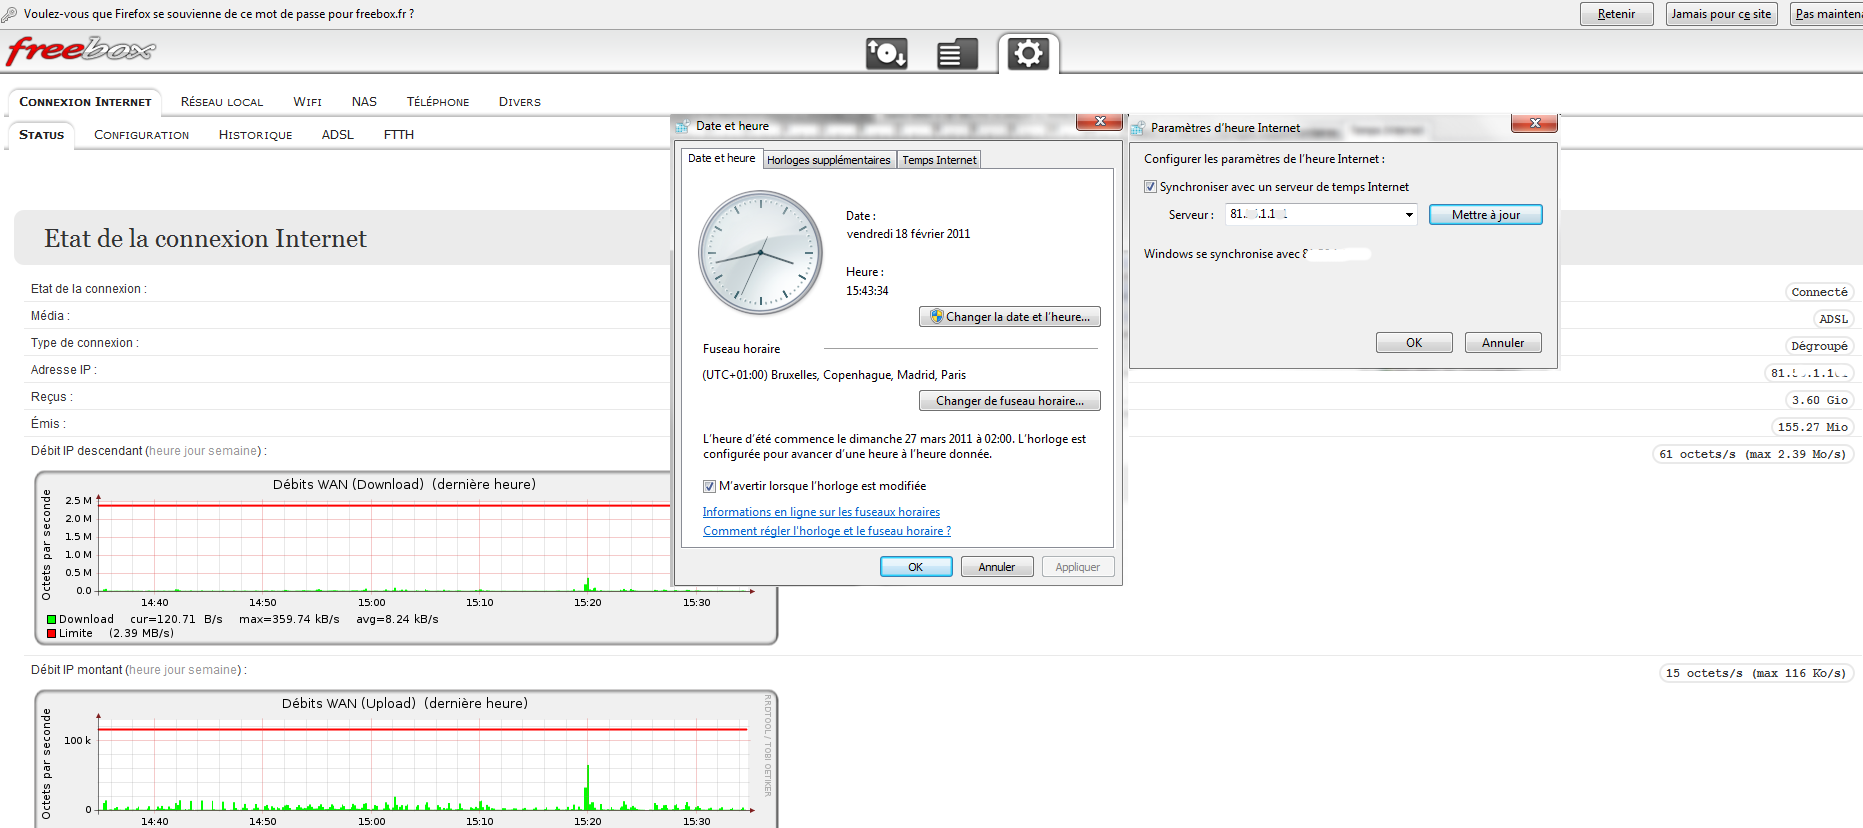
Task: Open the downloads disk icon in header
Action: tap(886, 53)
